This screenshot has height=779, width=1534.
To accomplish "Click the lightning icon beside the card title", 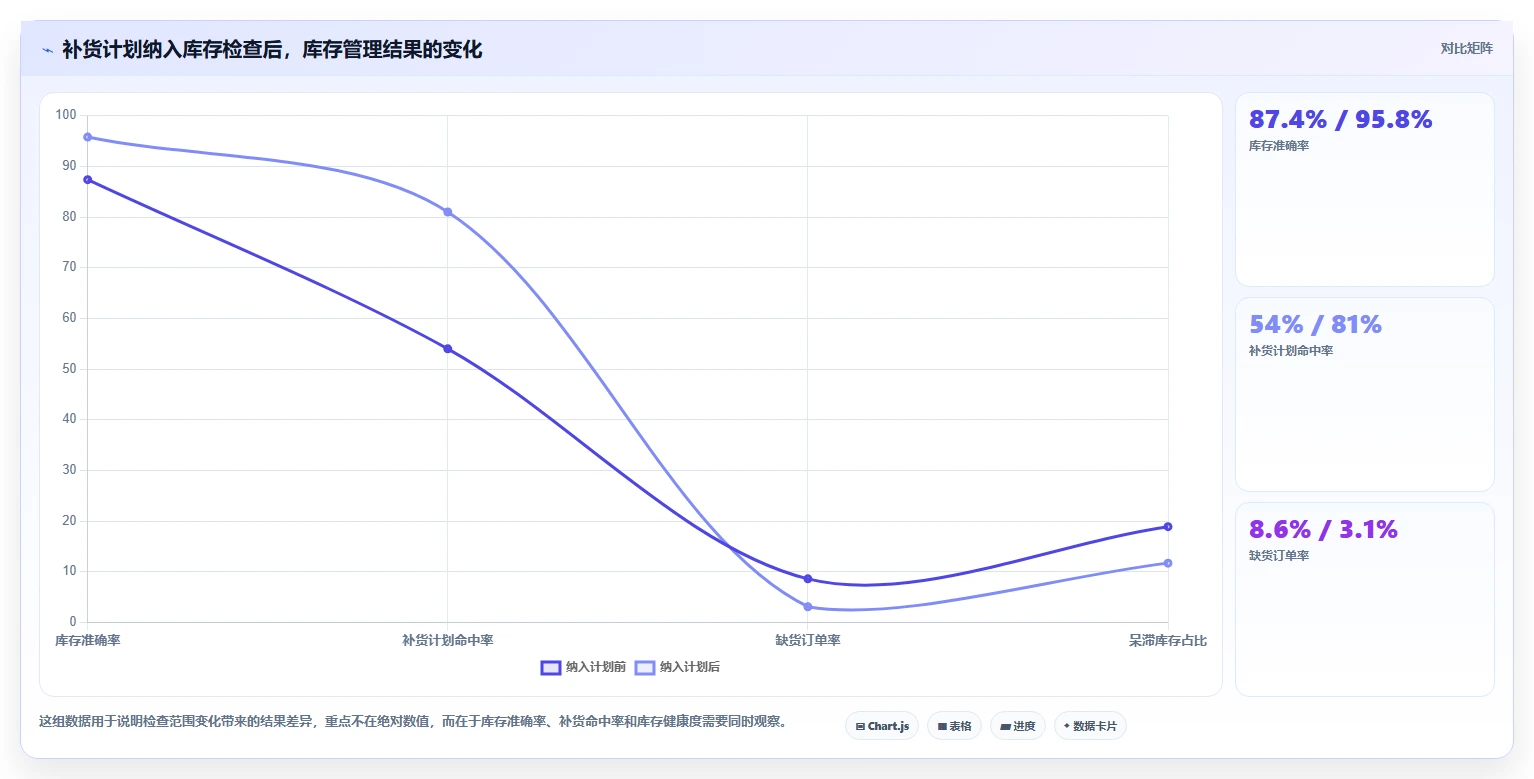I will point(47,50).
